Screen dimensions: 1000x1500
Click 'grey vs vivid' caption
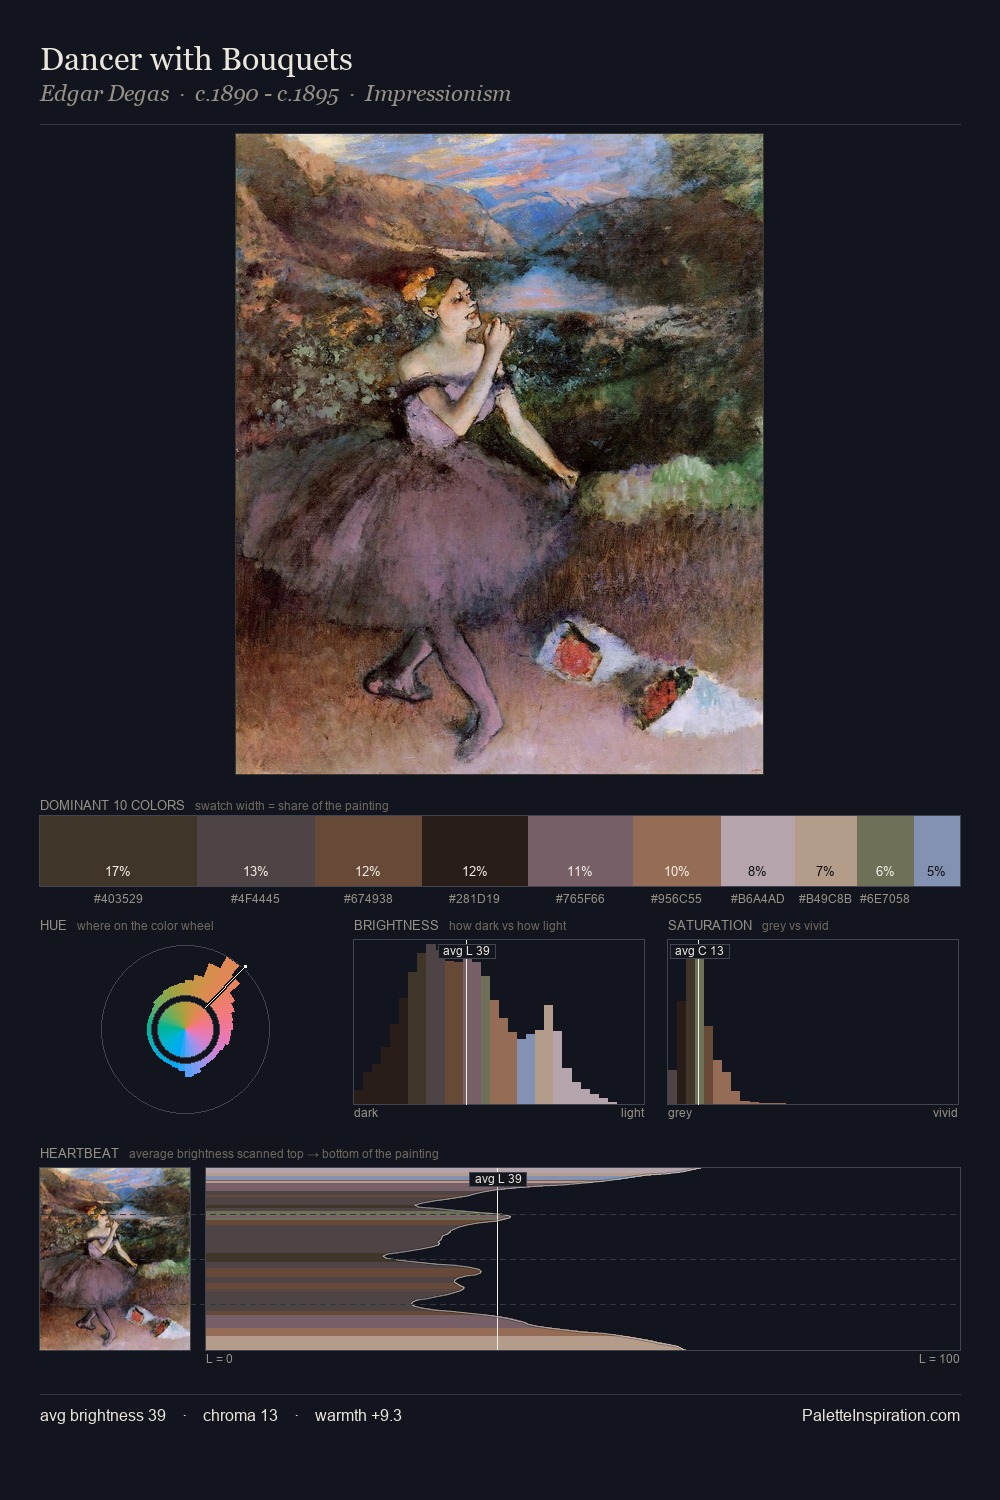coord(795,926)
